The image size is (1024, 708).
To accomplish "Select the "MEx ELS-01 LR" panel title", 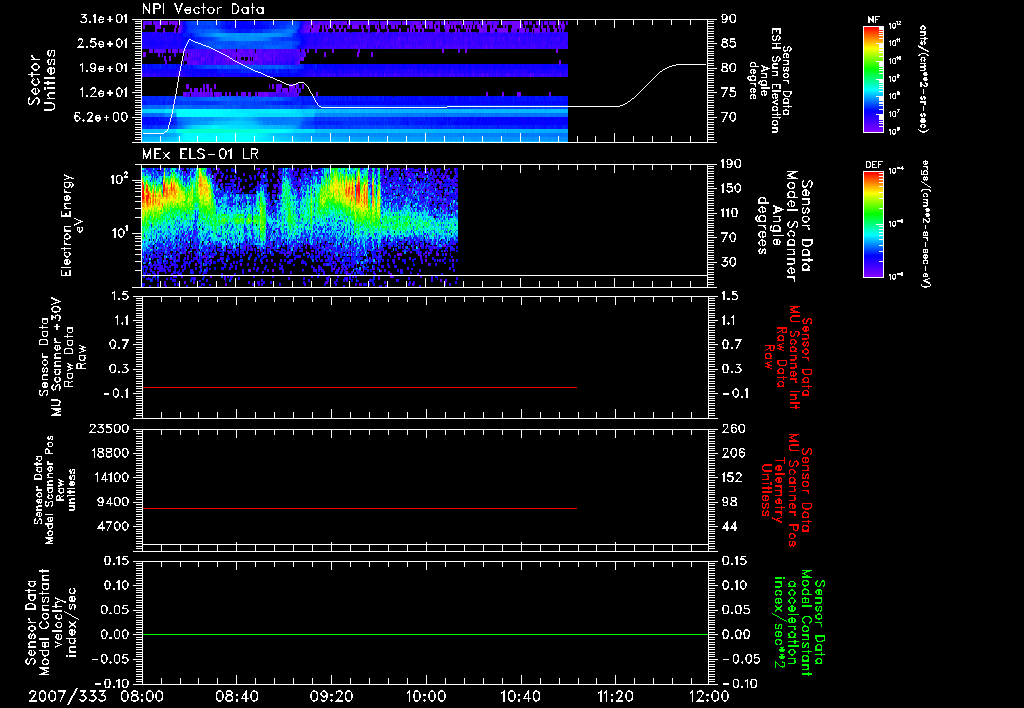I will [200, 154].
